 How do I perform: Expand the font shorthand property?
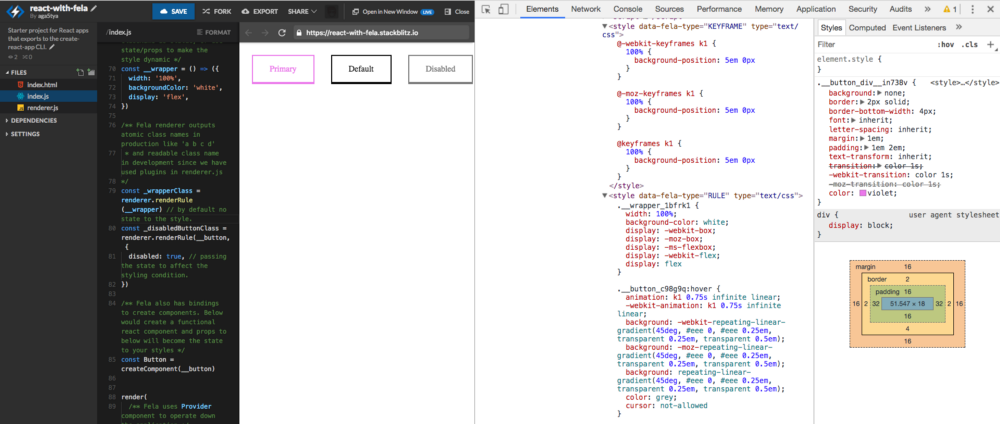[x=853, y=120]
